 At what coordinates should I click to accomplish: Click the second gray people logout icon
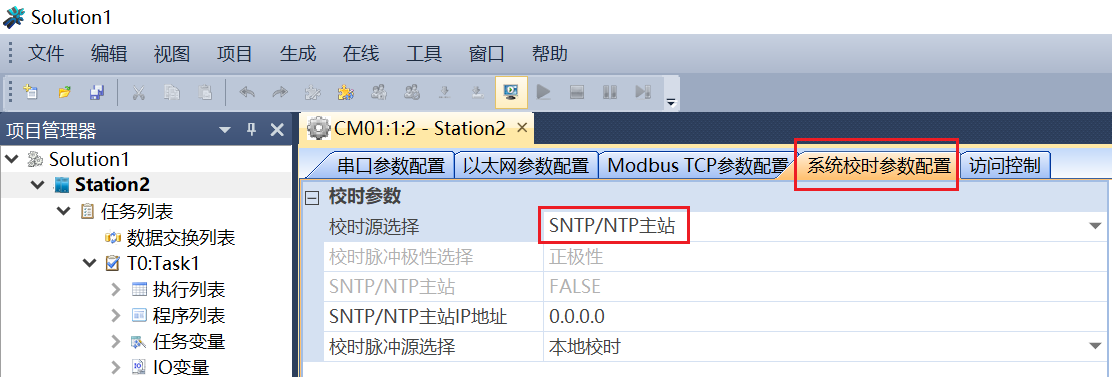click(x=411, y=91)
